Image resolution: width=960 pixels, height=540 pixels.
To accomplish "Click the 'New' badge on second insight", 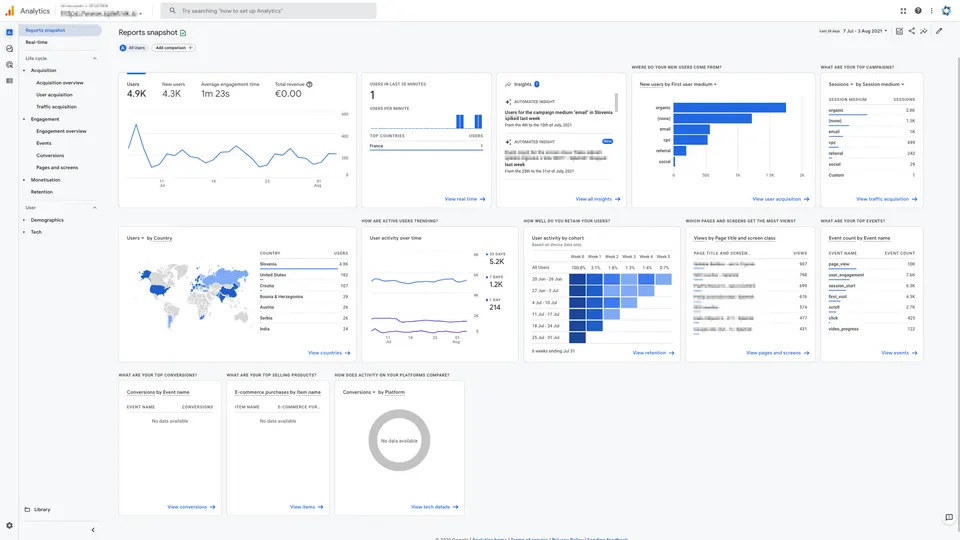I will 607,141.
